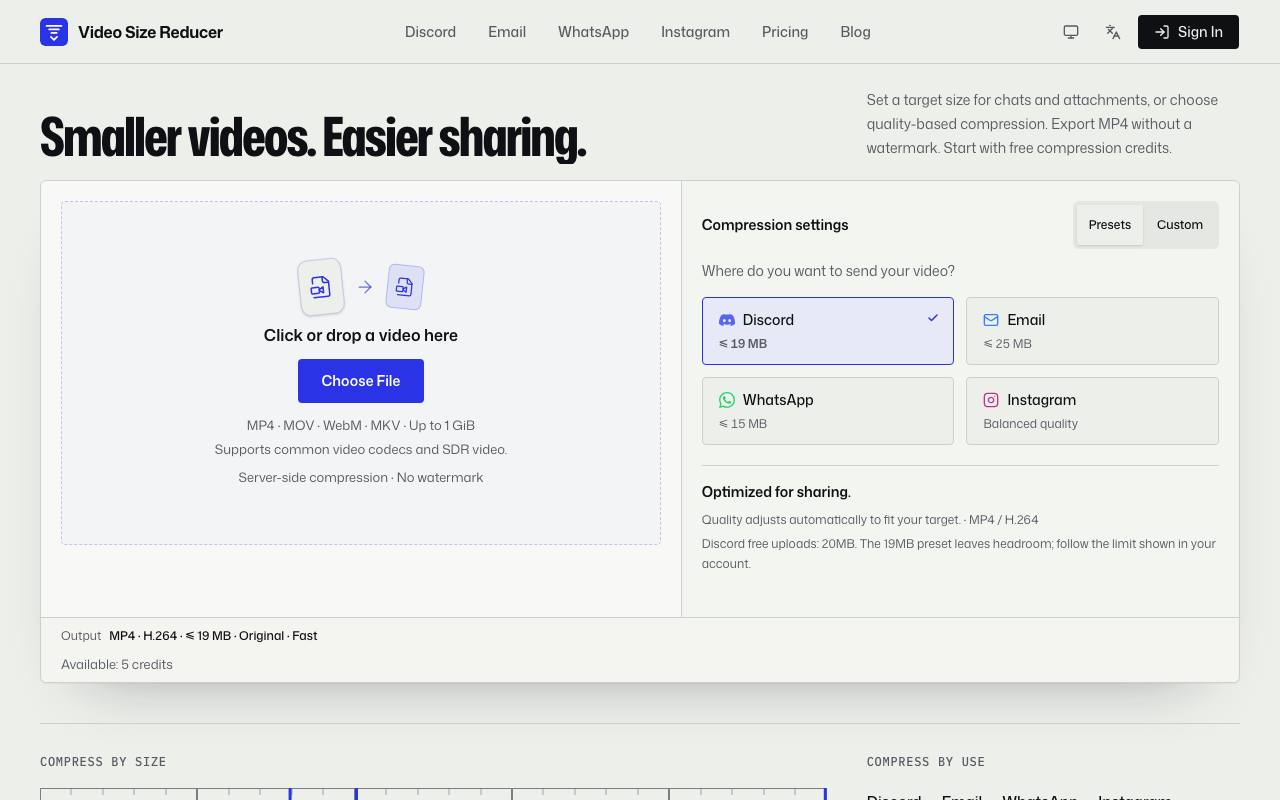1280x800 pixels.
Task: Go to the Pricing page
Action: pyautogui.click(x=785, y=32)
